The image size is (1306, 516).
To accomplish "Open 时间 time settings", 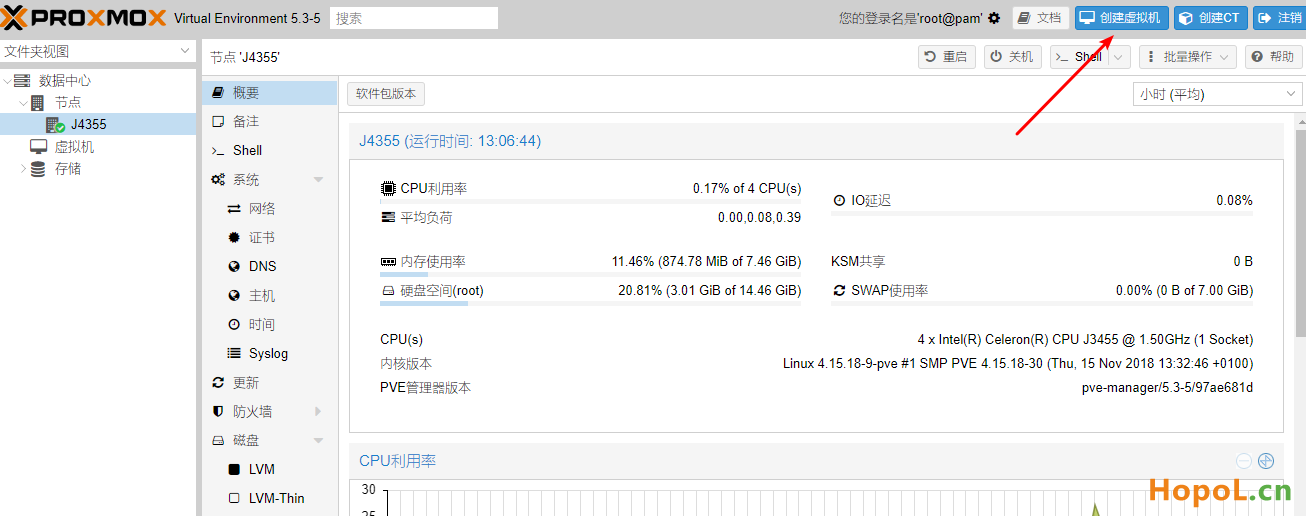I will [x=269, y=325].
